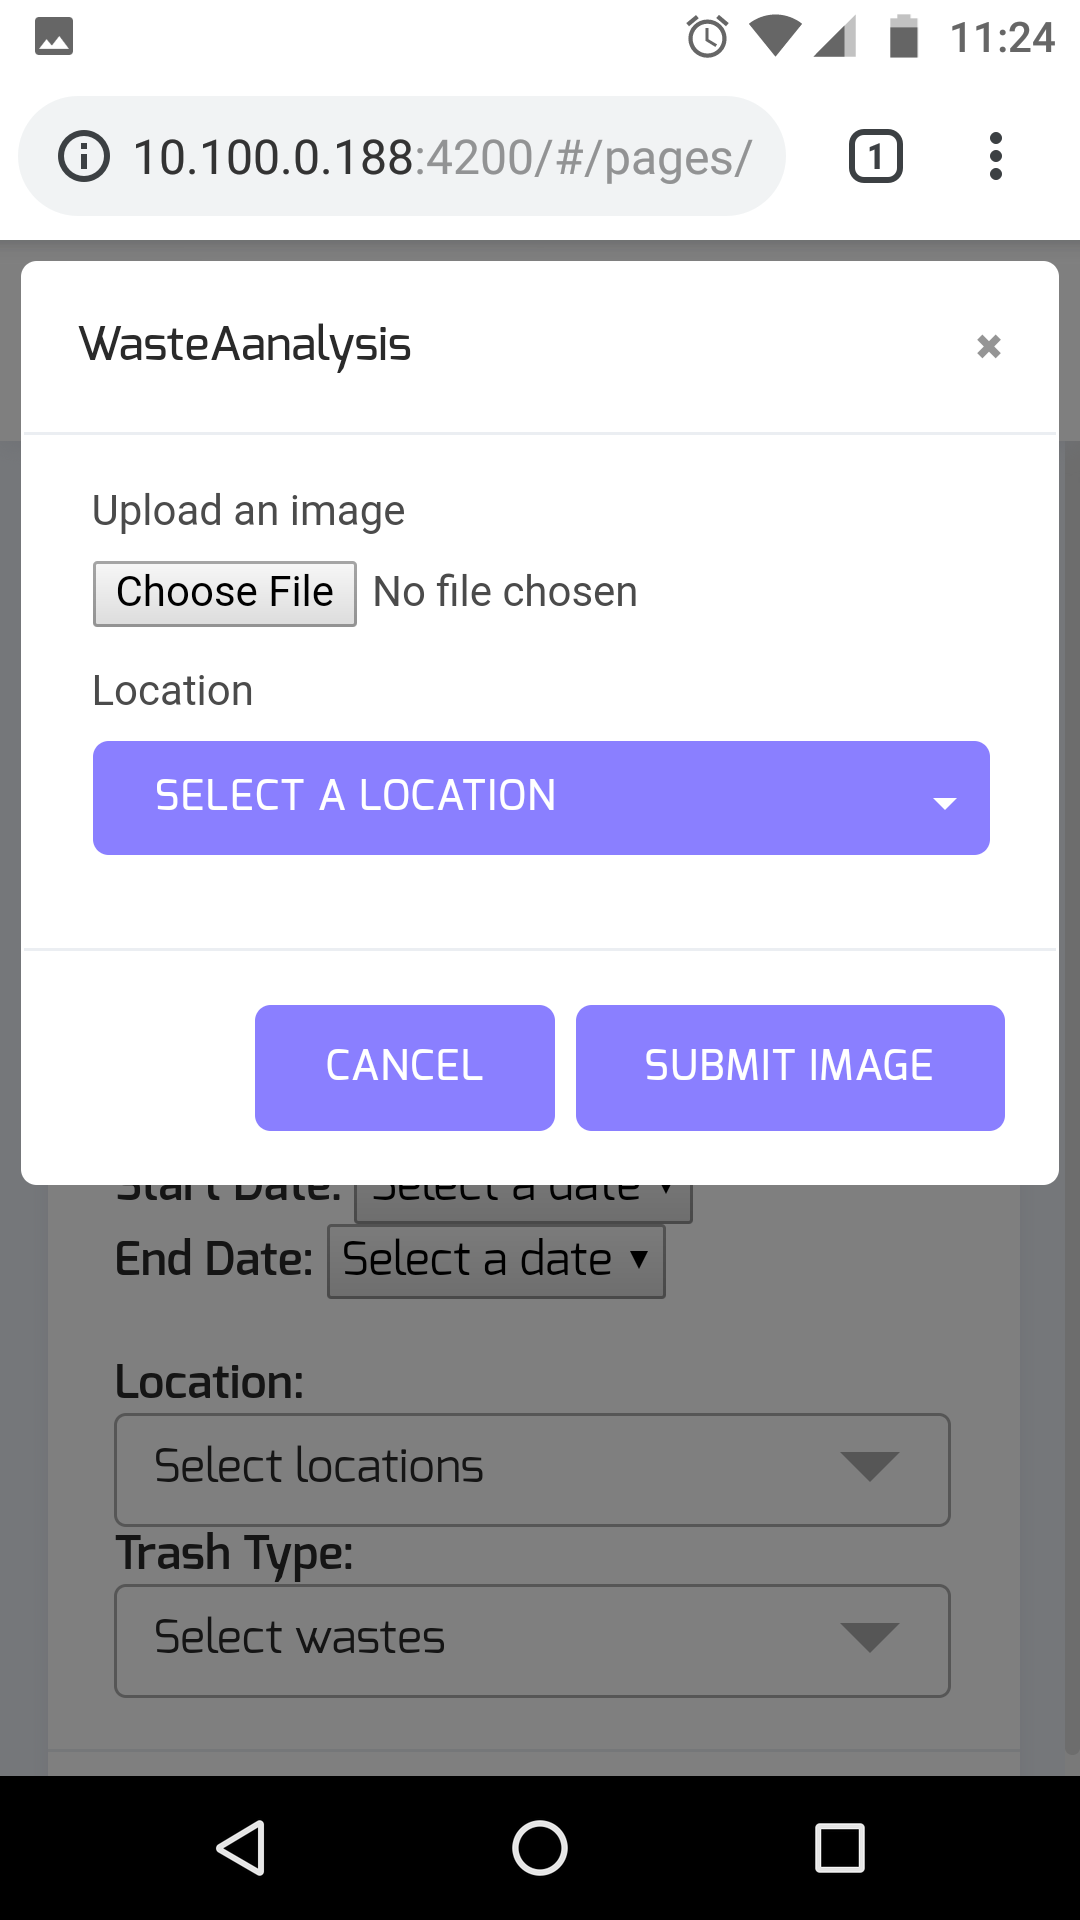Tap the Android home circle icon
Viewport: 1080px width, 1920px height.
coord(540,1847)
